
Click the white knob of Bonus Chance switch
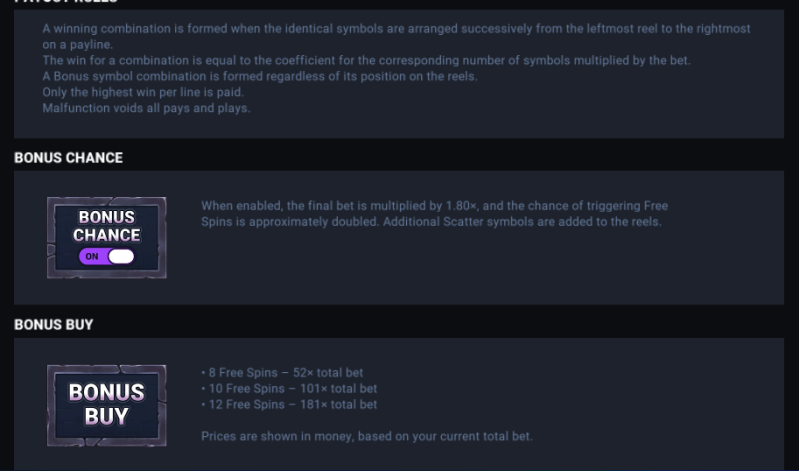click(x=121, y=257)
